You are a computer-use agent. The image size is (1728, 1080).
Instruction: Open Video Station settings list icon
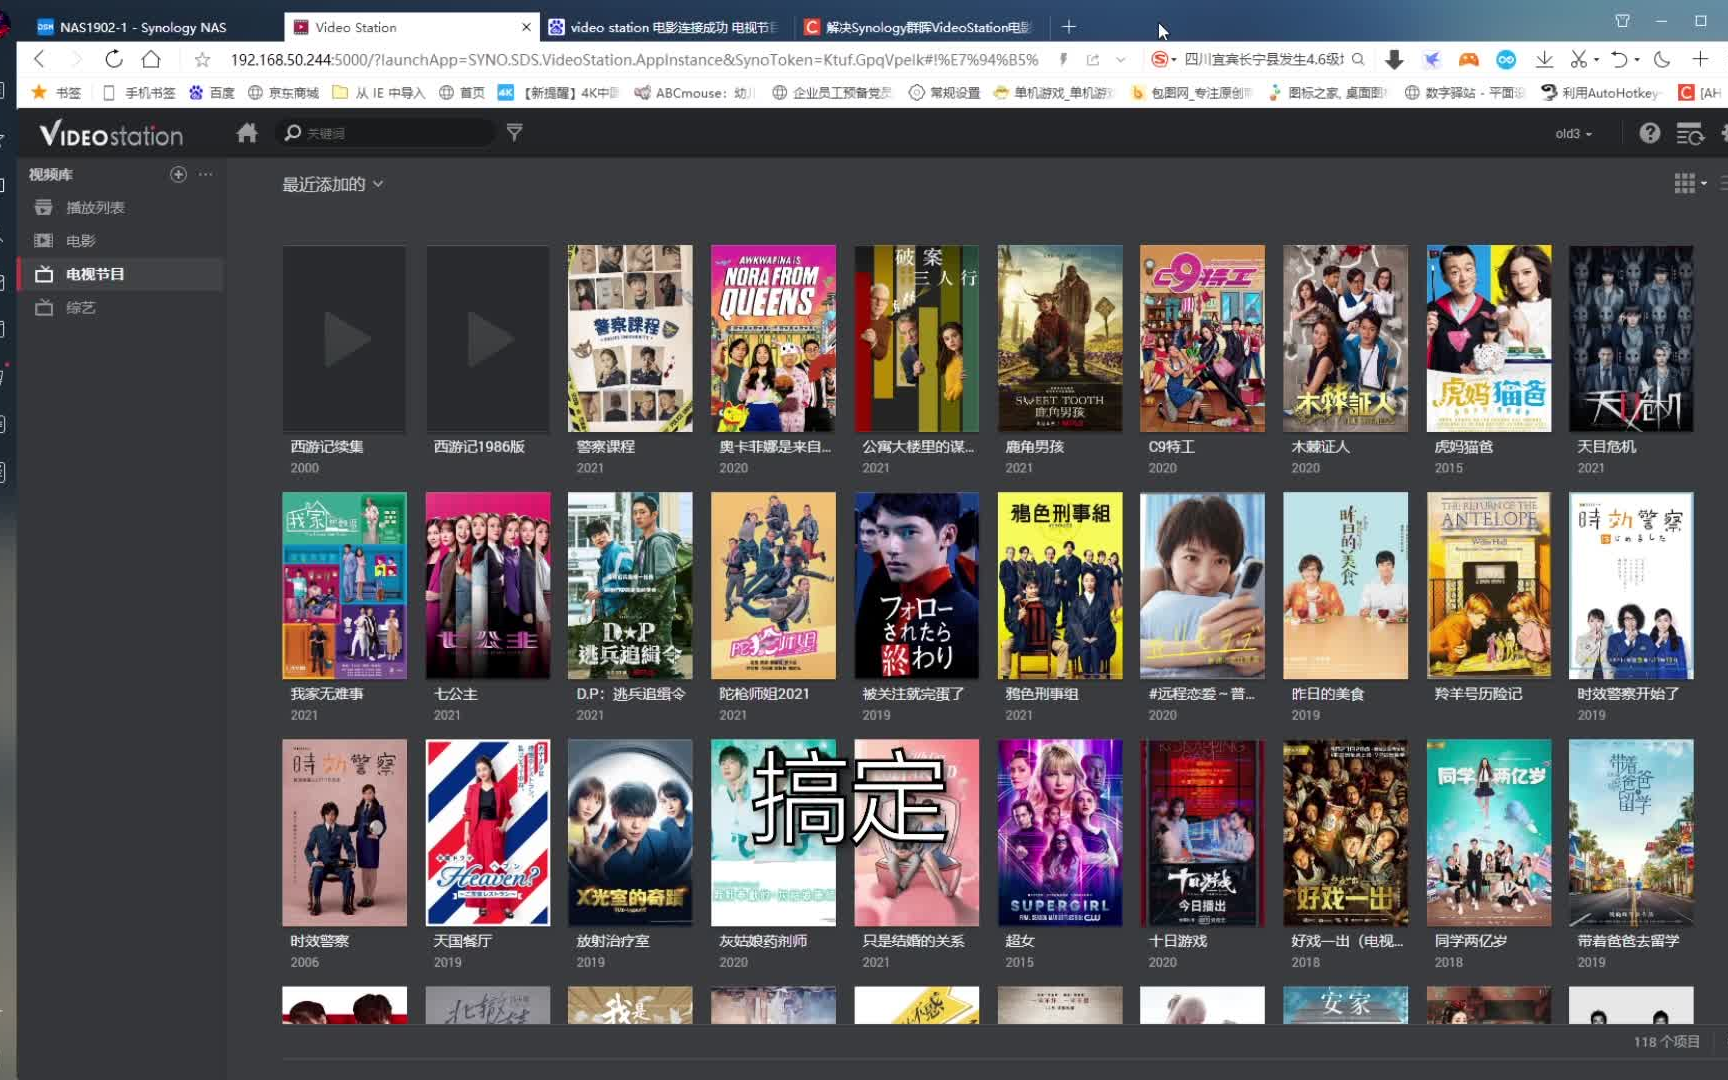1689,133
